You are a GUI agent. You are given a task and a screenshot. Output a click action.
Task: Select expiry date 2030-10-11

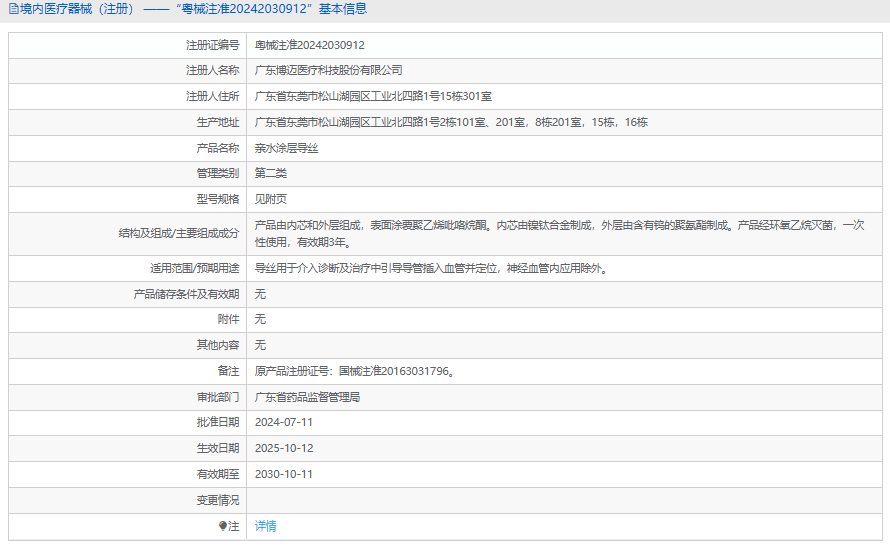pyautogui.click(x=284, y=475)
